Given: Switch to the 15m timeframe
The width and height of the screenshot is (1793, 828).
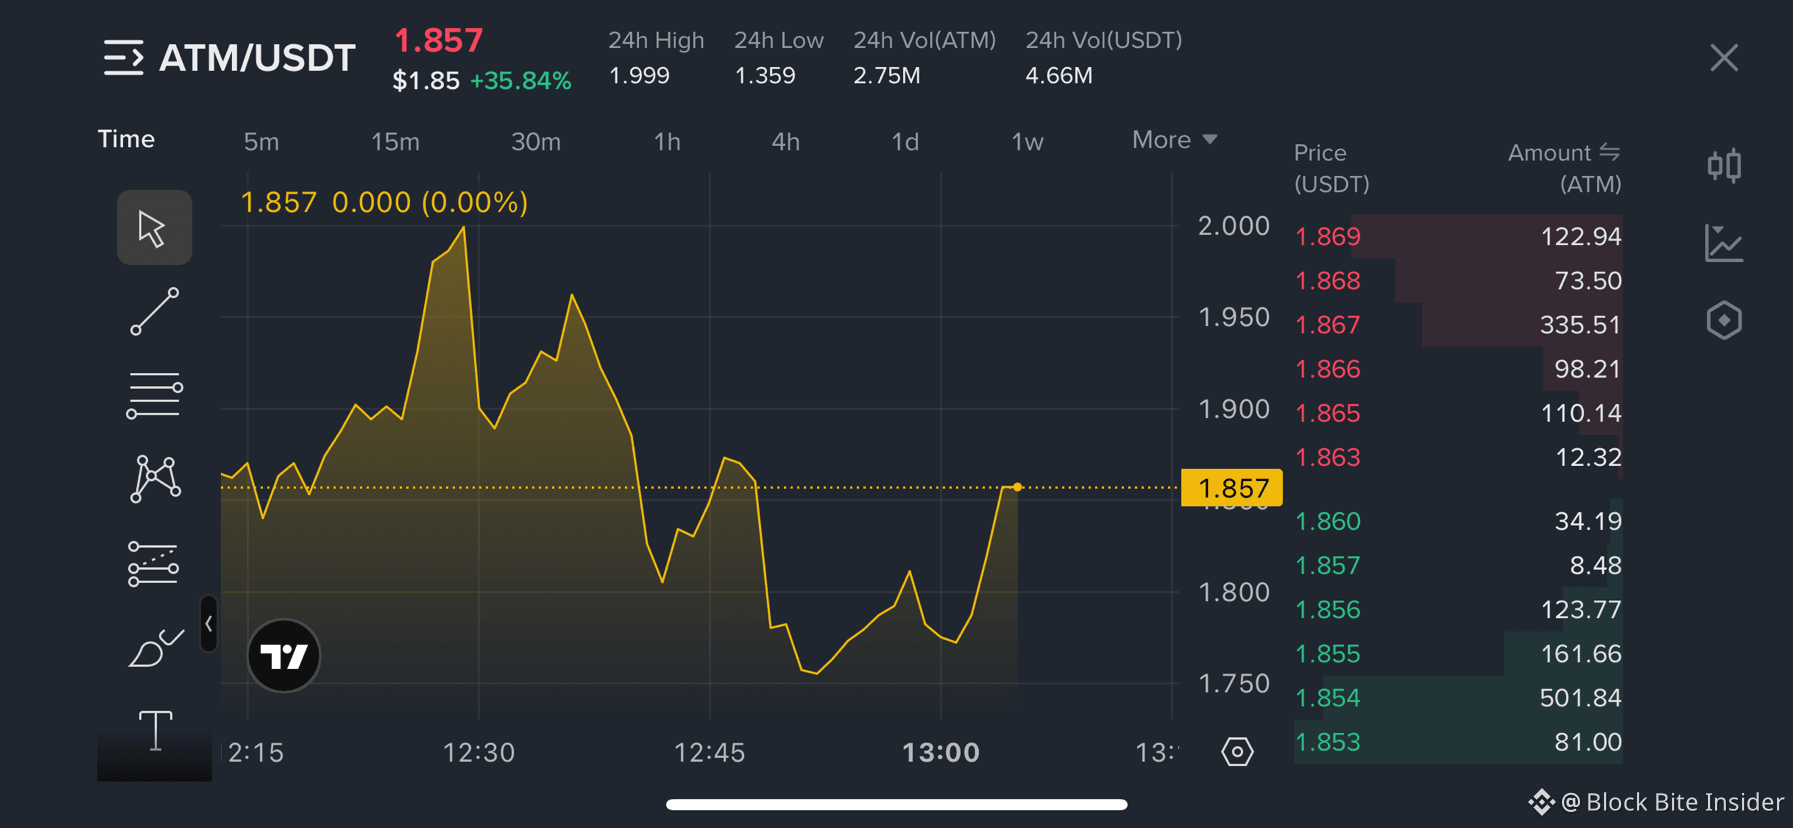Looking at the screenshot, I should [x=395, y=141].
